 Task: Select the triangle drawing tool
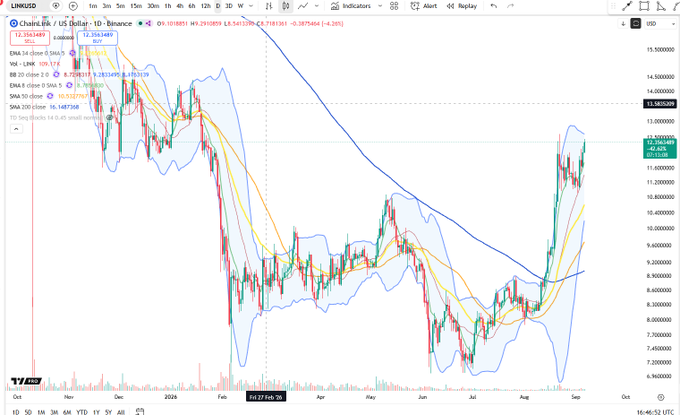click(x=660, y=6)
